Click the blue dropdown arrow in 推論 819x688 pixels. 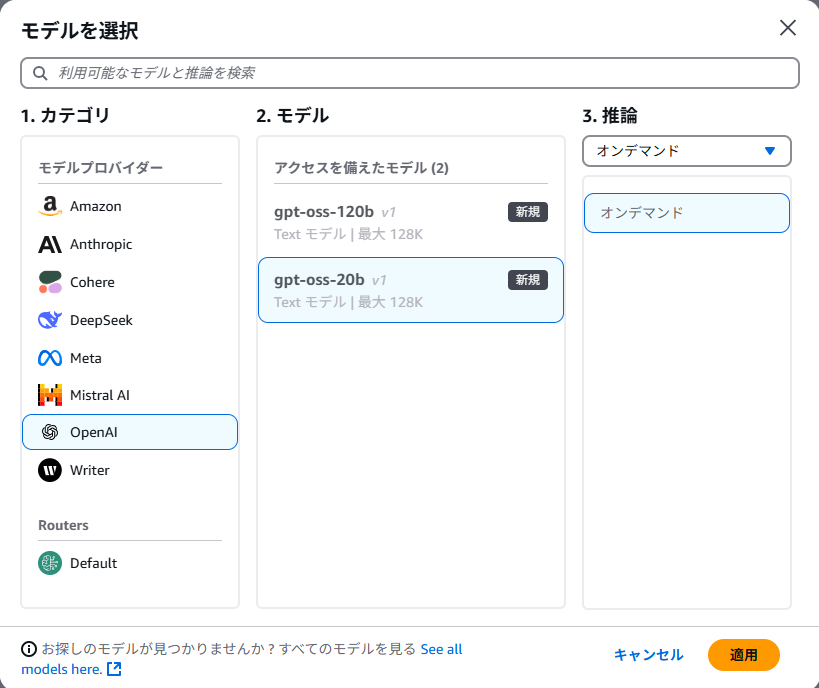[769, 151]
